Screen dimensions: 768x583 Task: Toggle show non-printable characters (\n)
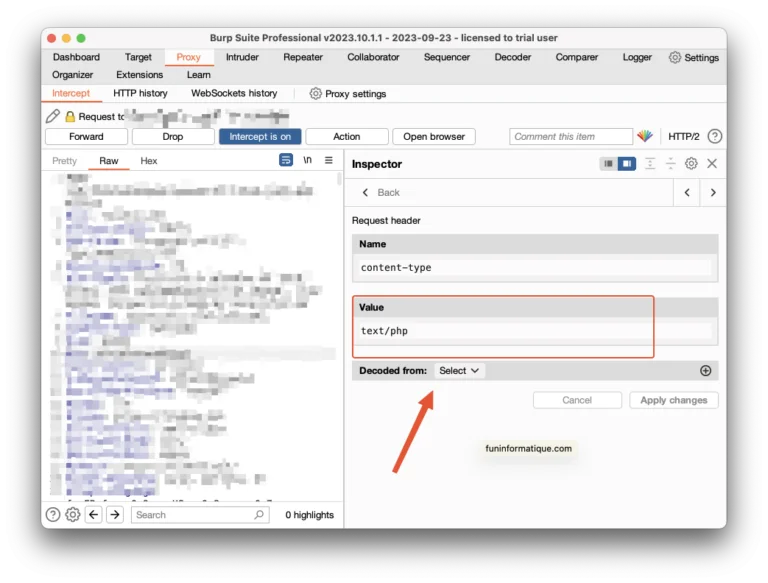tap(307, 160)
